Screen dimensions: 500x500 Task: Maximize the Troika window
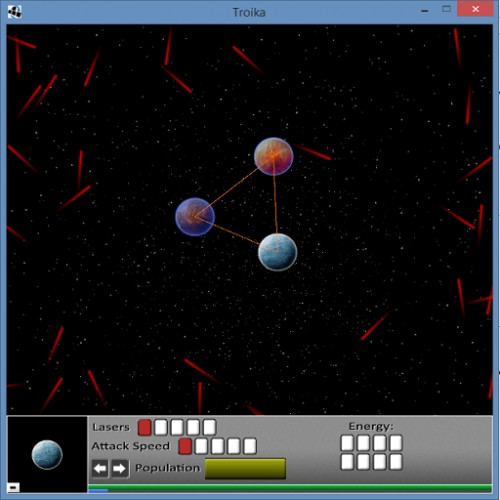pos(446,9)
